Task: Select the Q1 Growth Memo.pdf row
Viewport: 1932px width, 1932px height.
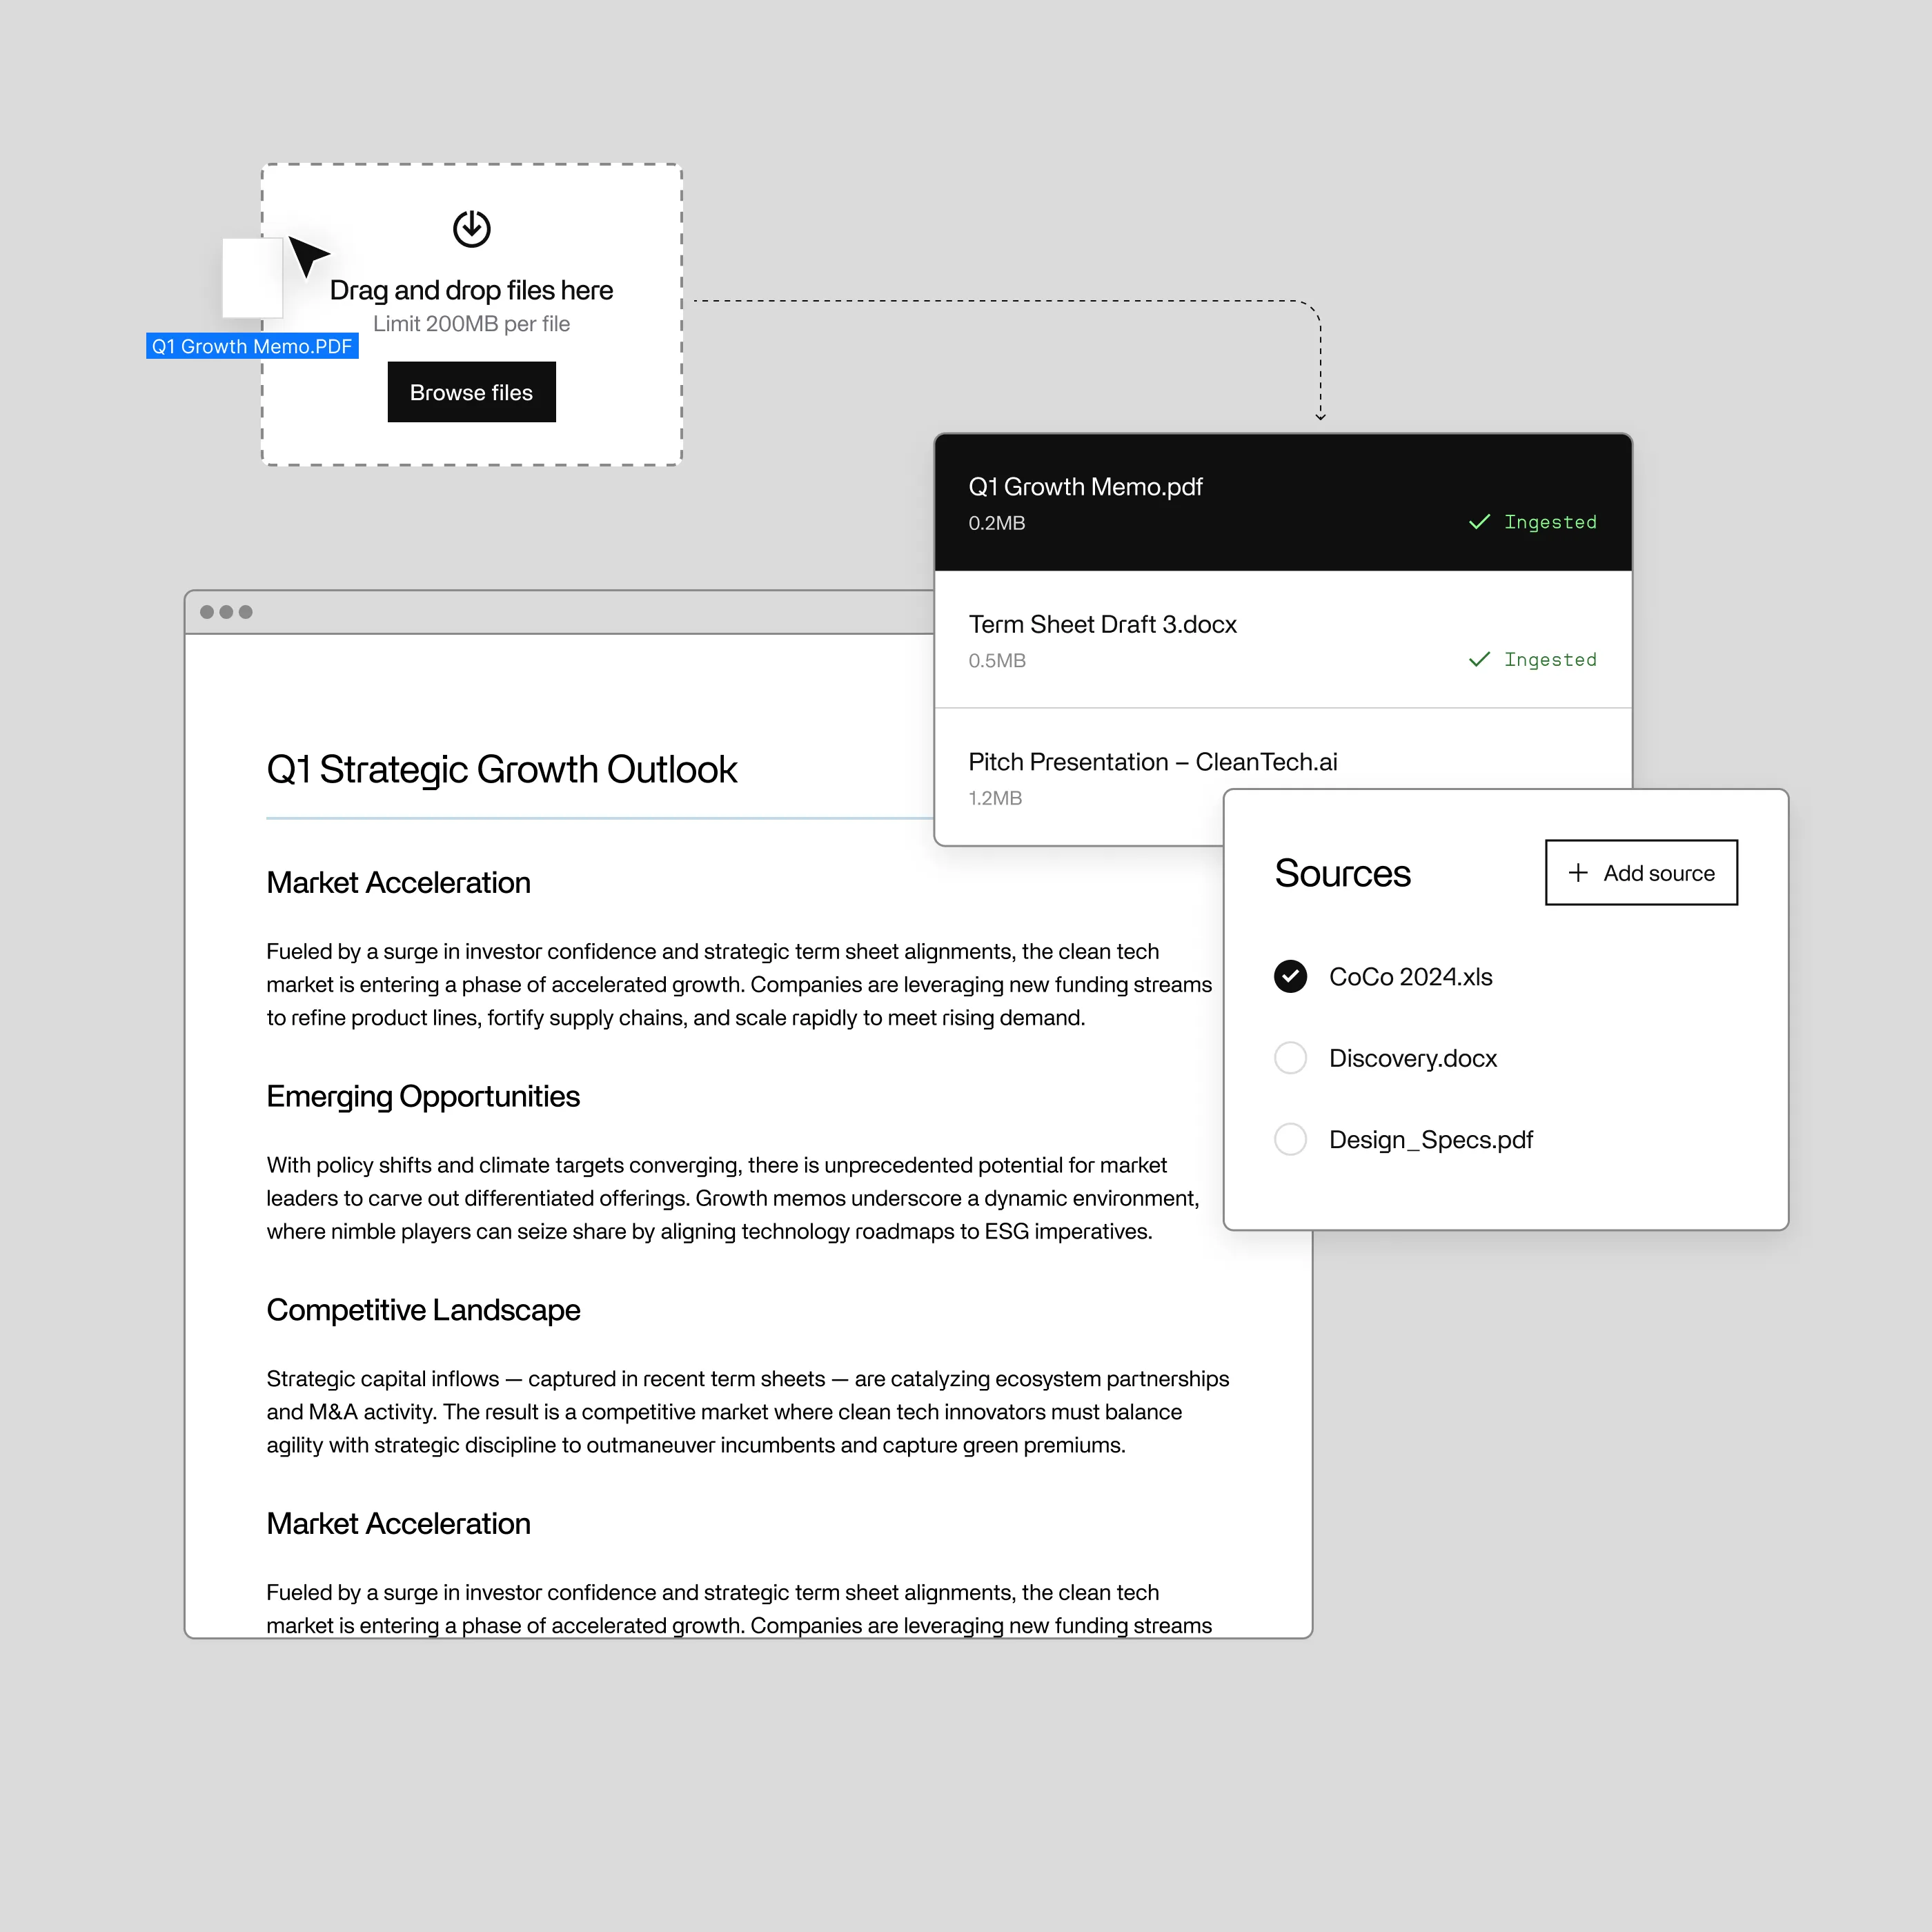Action: [x=1283, y=503]
